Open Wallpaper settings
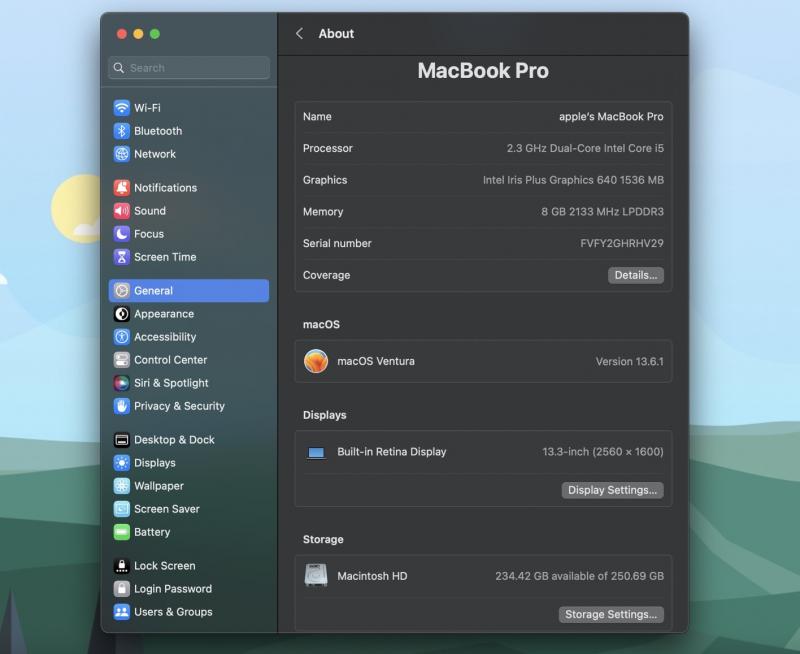800x654 pixels. pyautogui.click(x=189, y=486)
